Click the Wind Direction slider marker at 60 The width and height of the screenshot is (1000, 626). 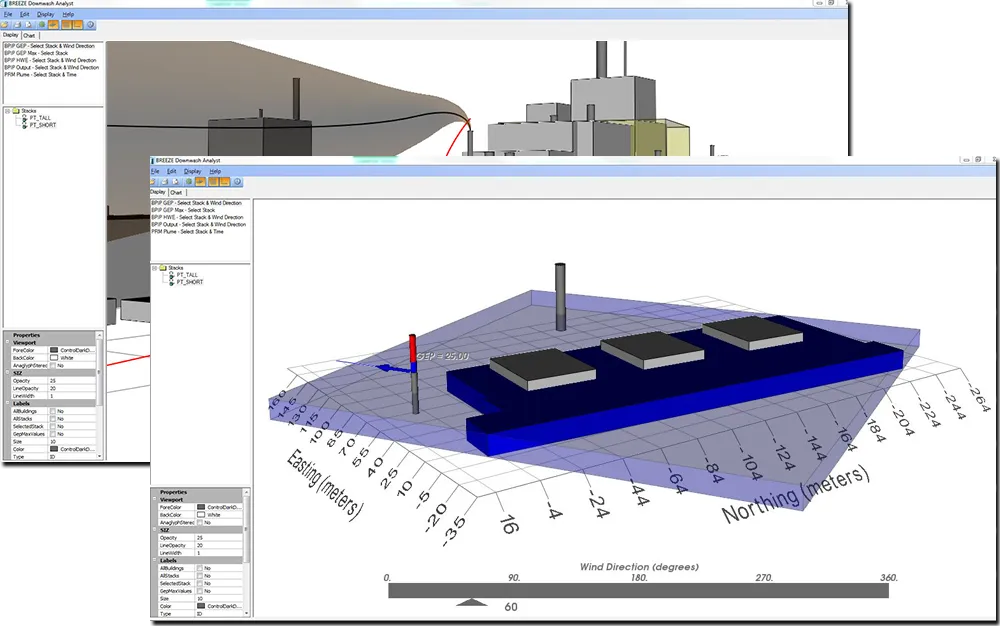tap(471, 603)
